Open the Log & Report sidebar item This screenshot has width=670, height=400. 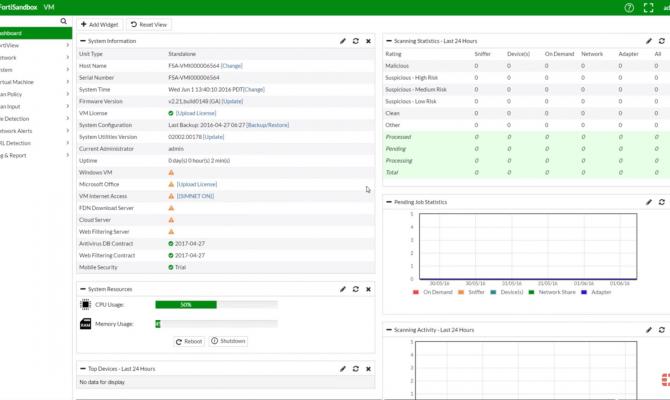36,156
